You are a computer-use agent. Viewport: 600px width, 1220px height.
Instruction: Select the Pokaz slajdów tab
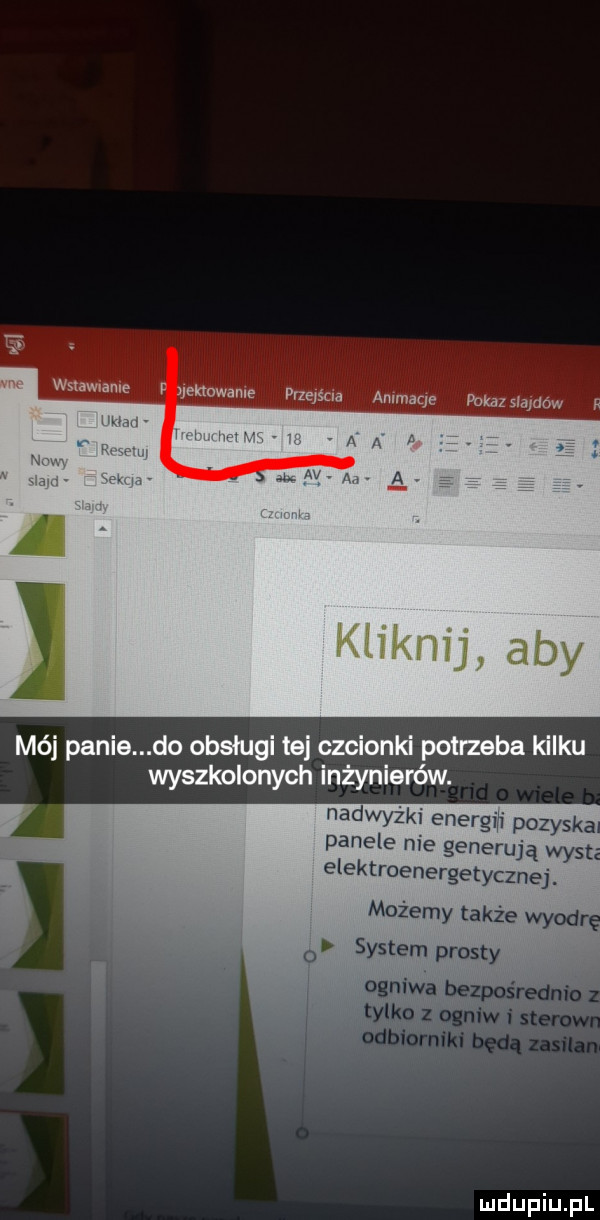click(514, 403)
